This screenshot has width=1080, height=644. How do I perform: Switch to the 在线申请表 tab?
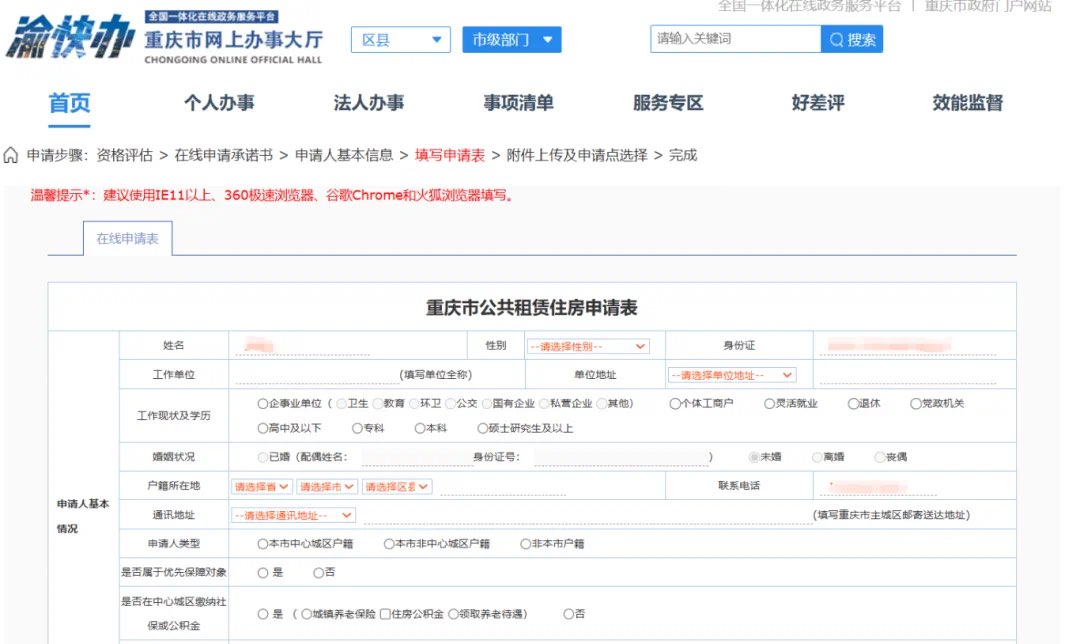pos(127,238)
